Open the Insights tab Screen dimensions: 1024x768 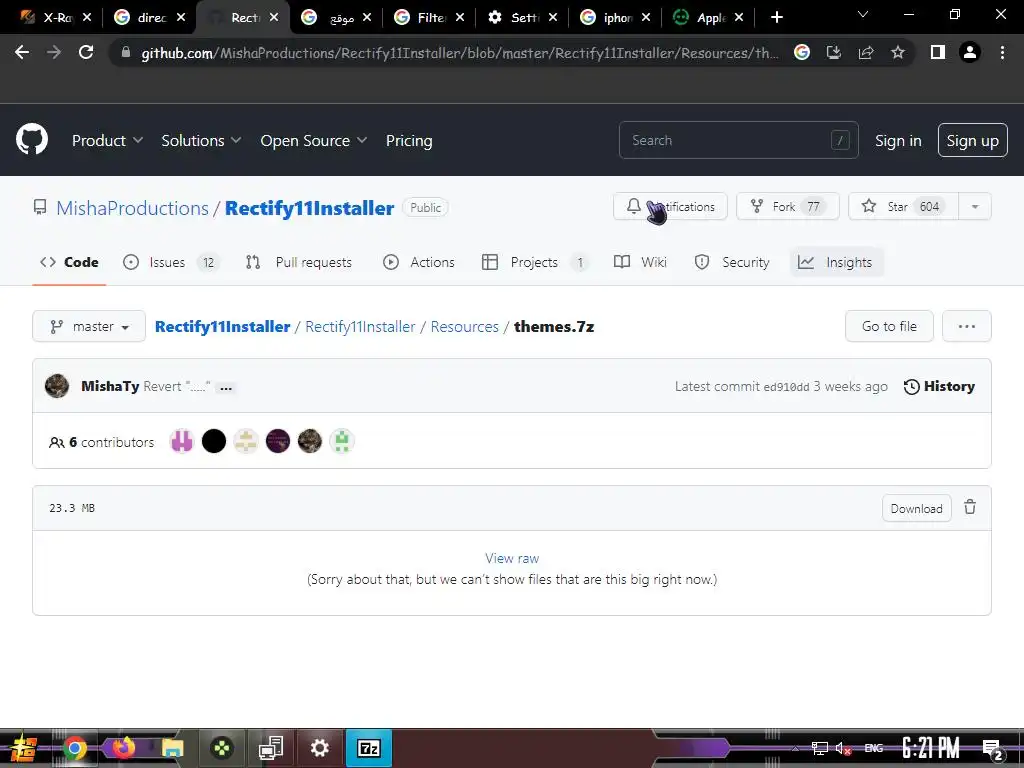(x=837, y=262)
